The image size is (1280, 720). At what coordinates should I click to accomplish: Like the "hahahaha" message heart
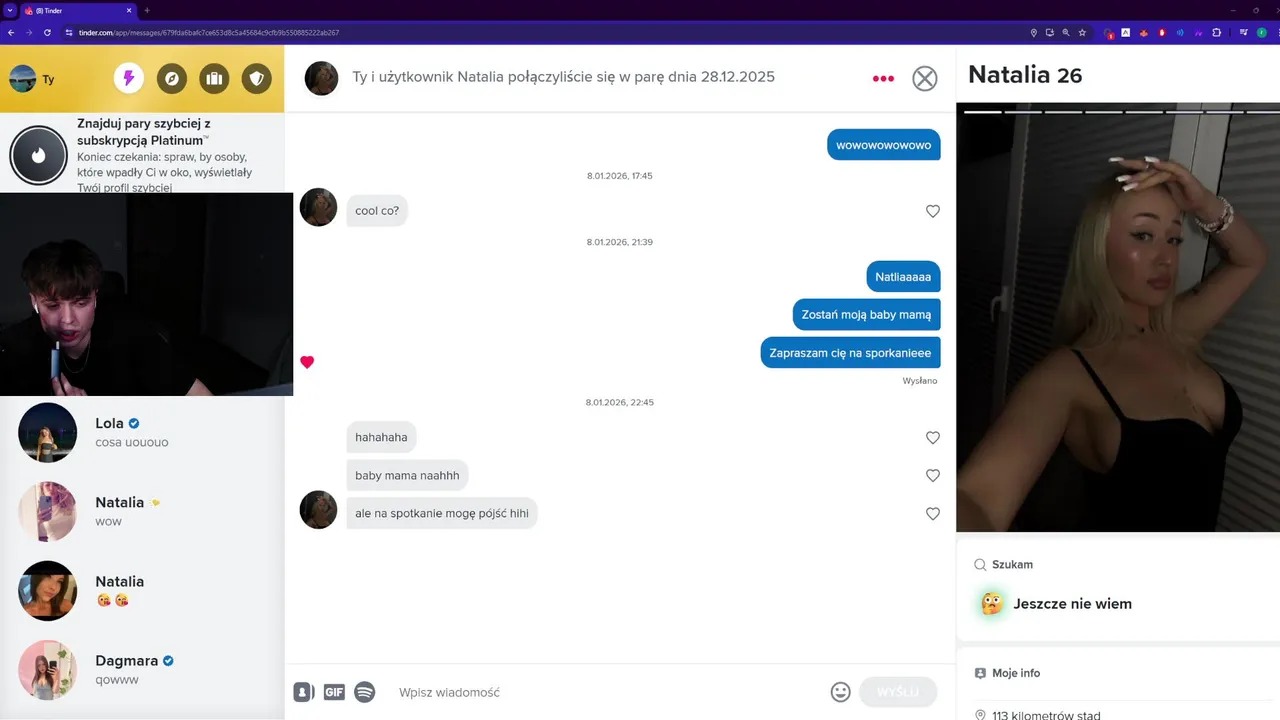[x=933, y=437]
